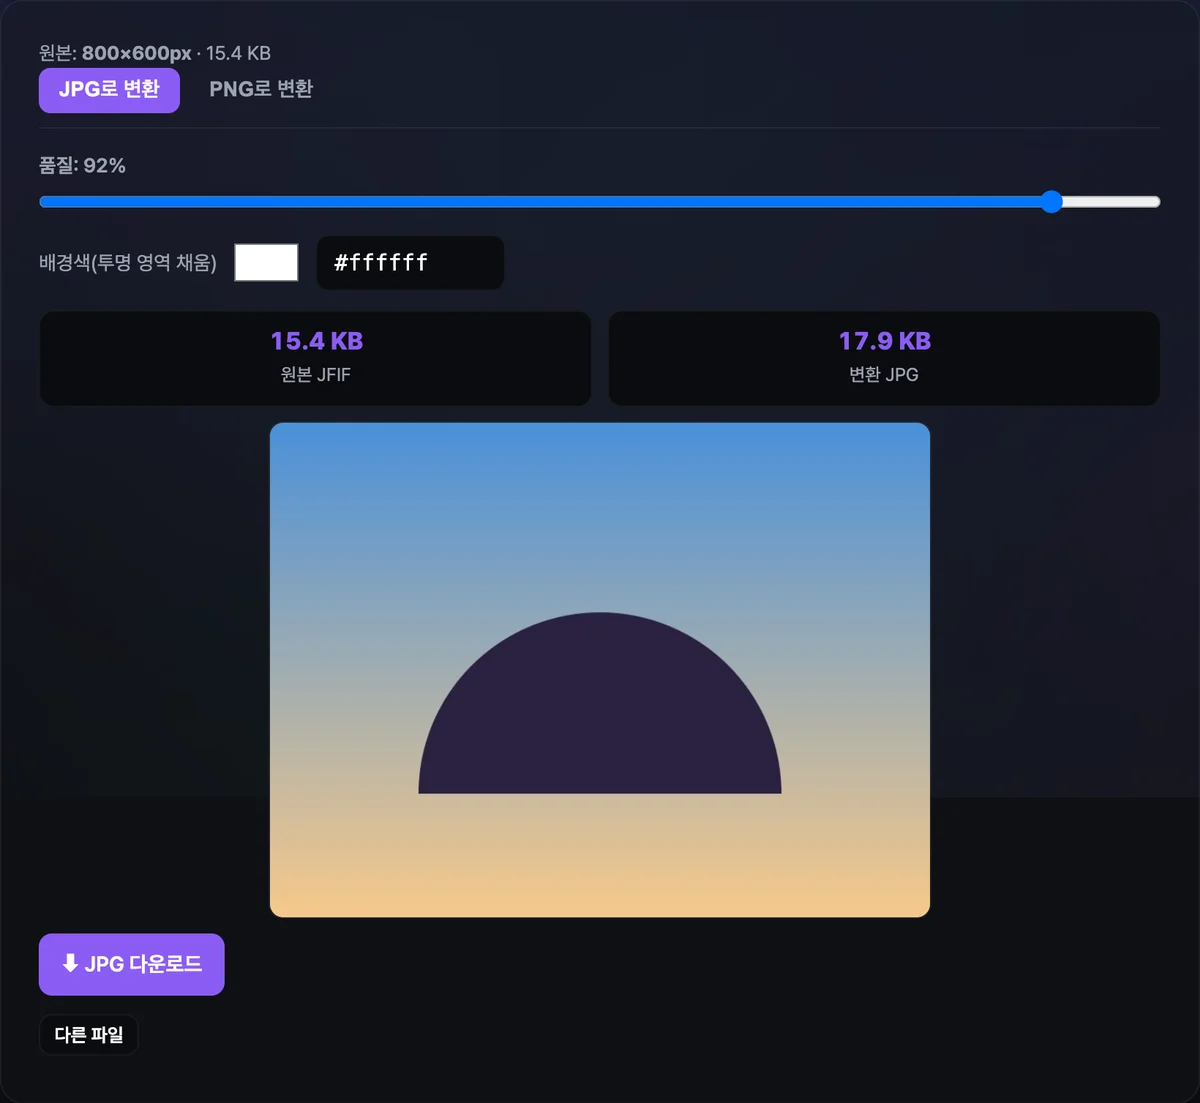Click the purple 17.9 KB size value
The width and height of the screenshot is (1200, 1103).
pos(884,341)
